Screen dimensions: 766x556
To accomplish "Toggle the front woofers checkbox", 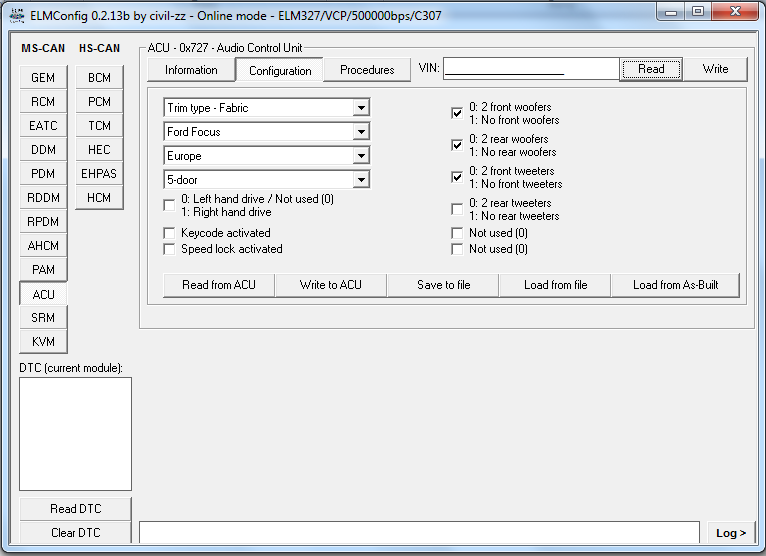I will [x=457, y=113].
